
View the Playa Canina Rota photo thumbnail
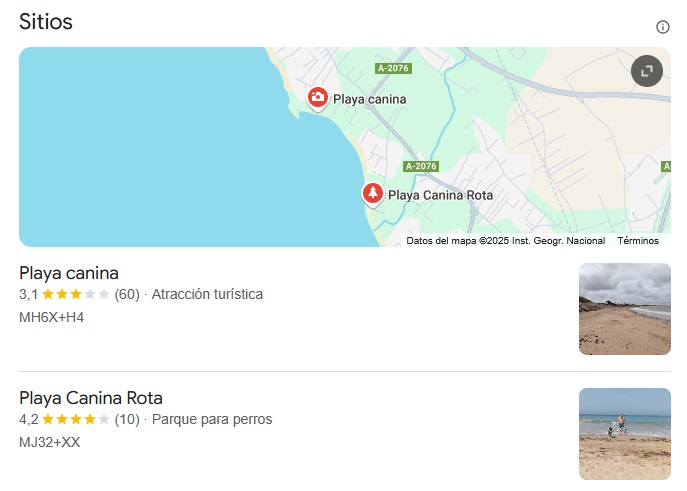point(624,434)
